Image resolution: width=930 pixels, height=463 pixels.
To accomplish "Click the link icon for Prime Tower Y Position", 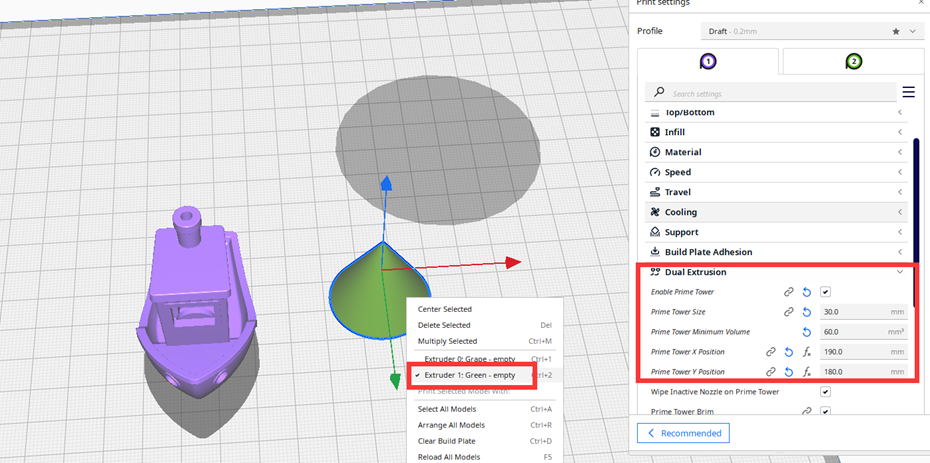I will point(770,372).
